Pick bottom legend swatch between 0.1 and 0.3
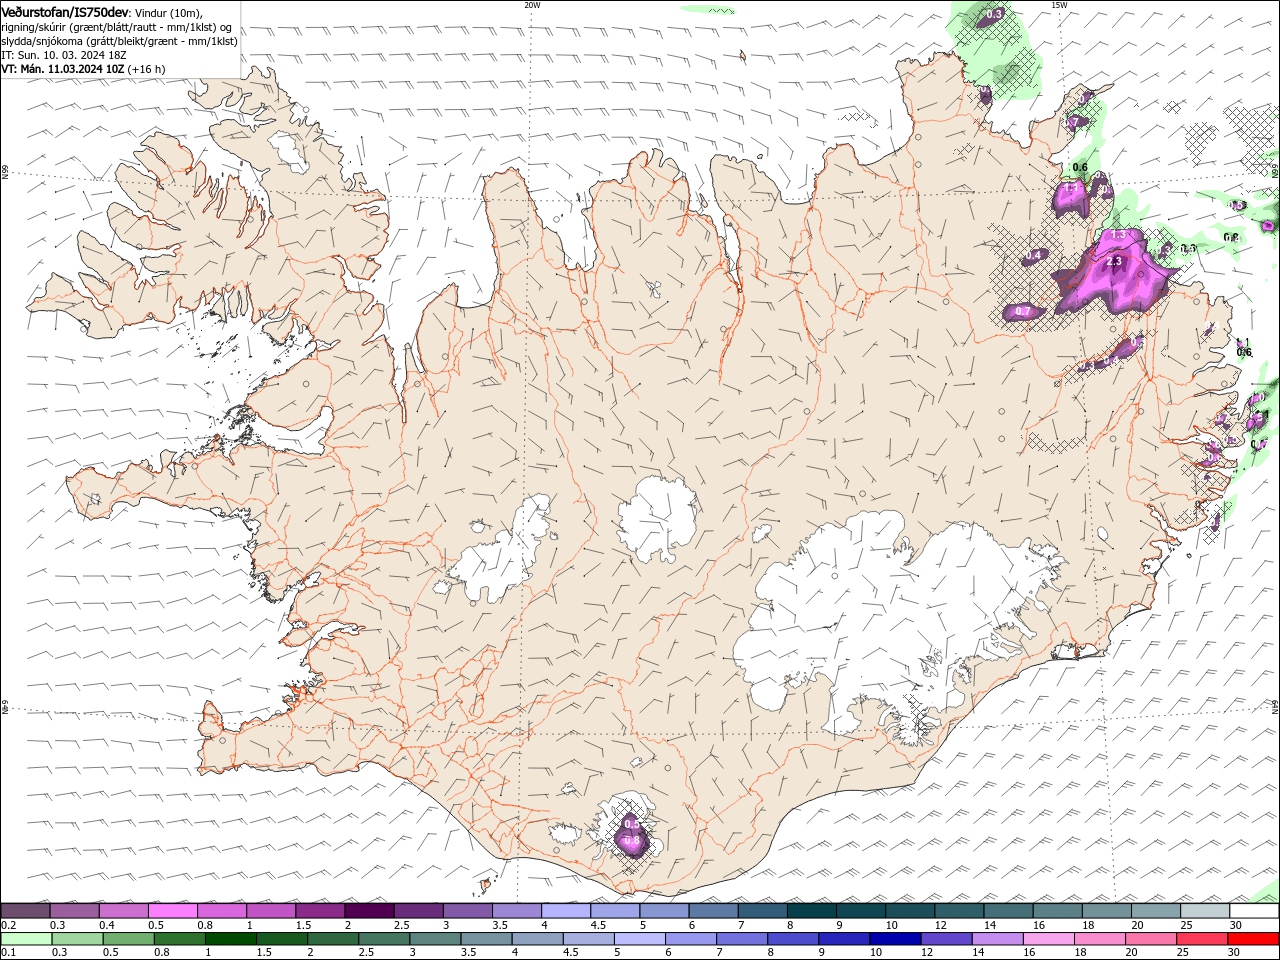This screenshot has height=960, width=1280. tap(25, 939)
